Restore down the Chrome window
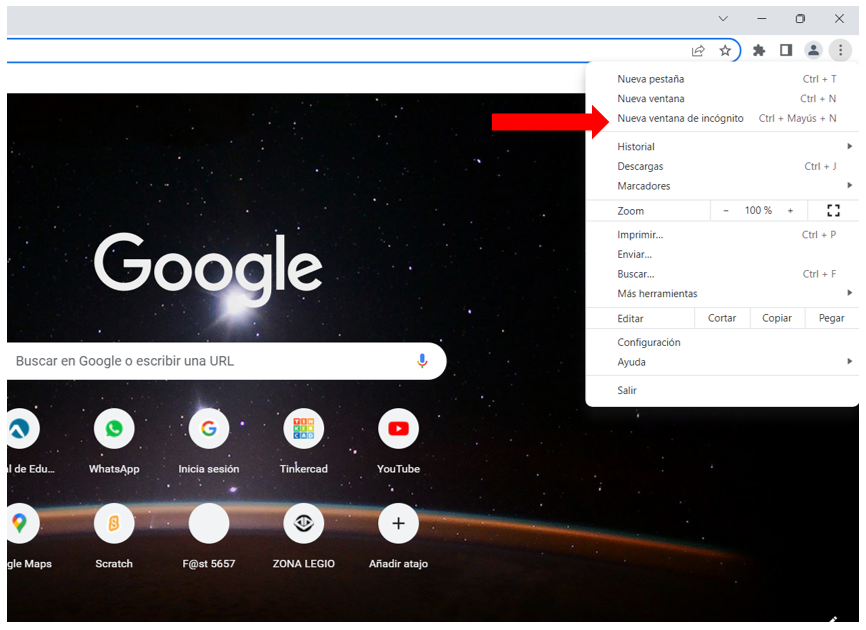The height and width of the screenshot is (630, 866). point(800,19)
